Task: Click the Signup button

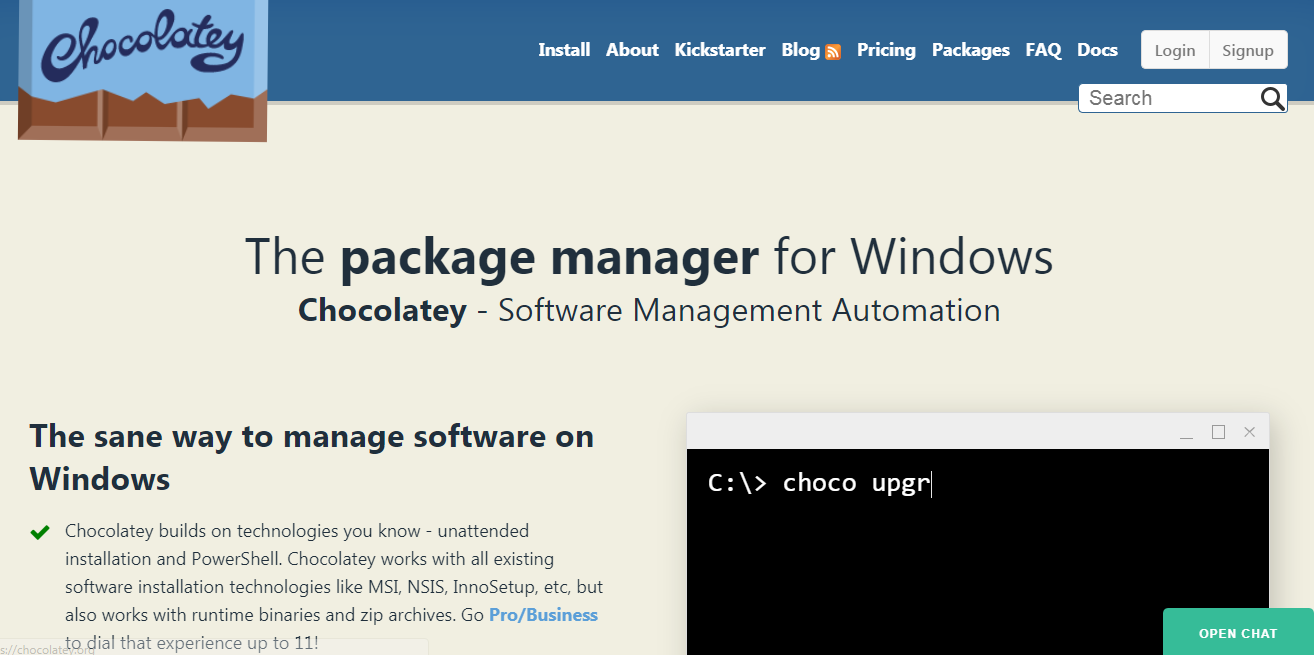Action: point(1248,50)
